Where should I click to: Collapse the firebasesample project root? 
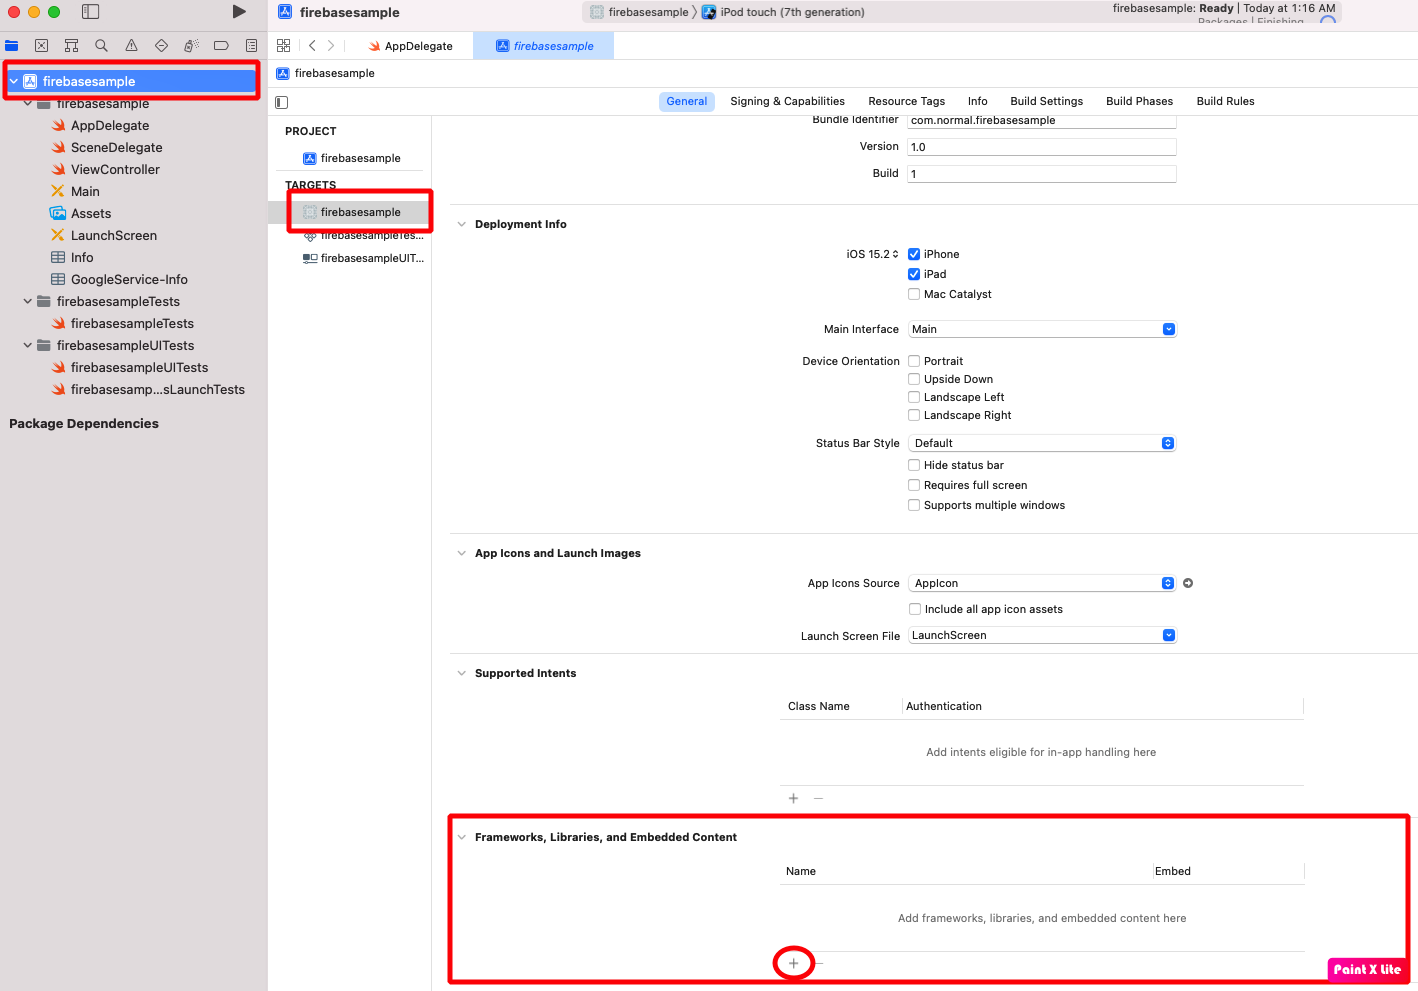[x=13, y=81]
